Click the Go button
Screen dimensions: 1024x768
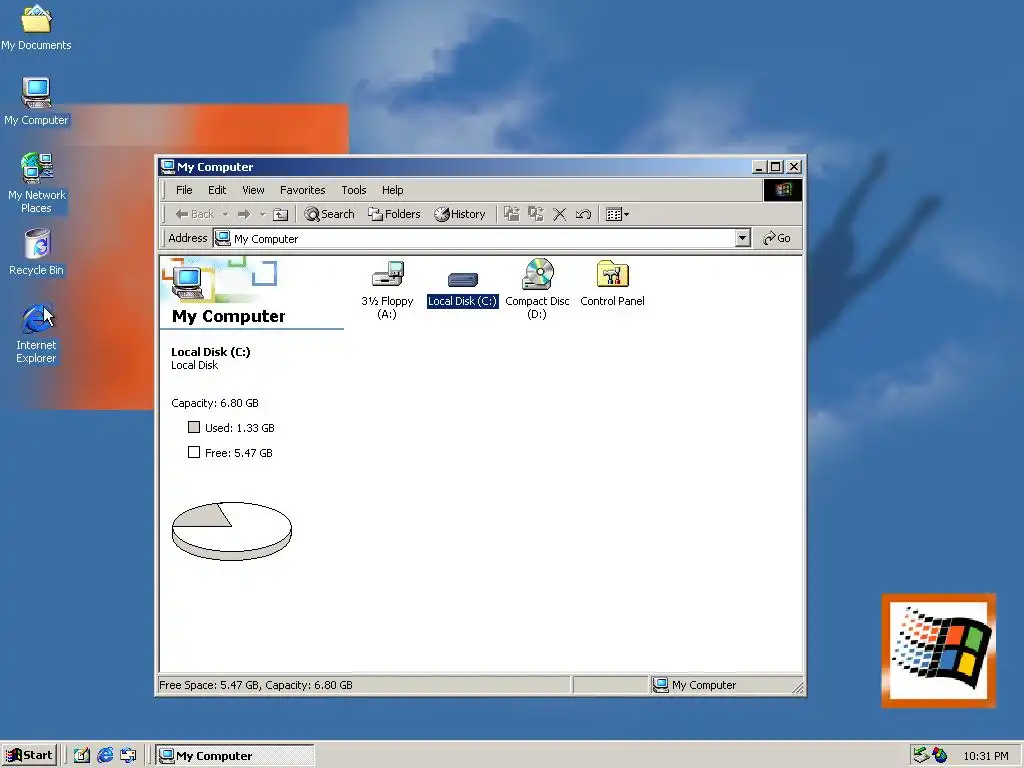coord(776,238)
